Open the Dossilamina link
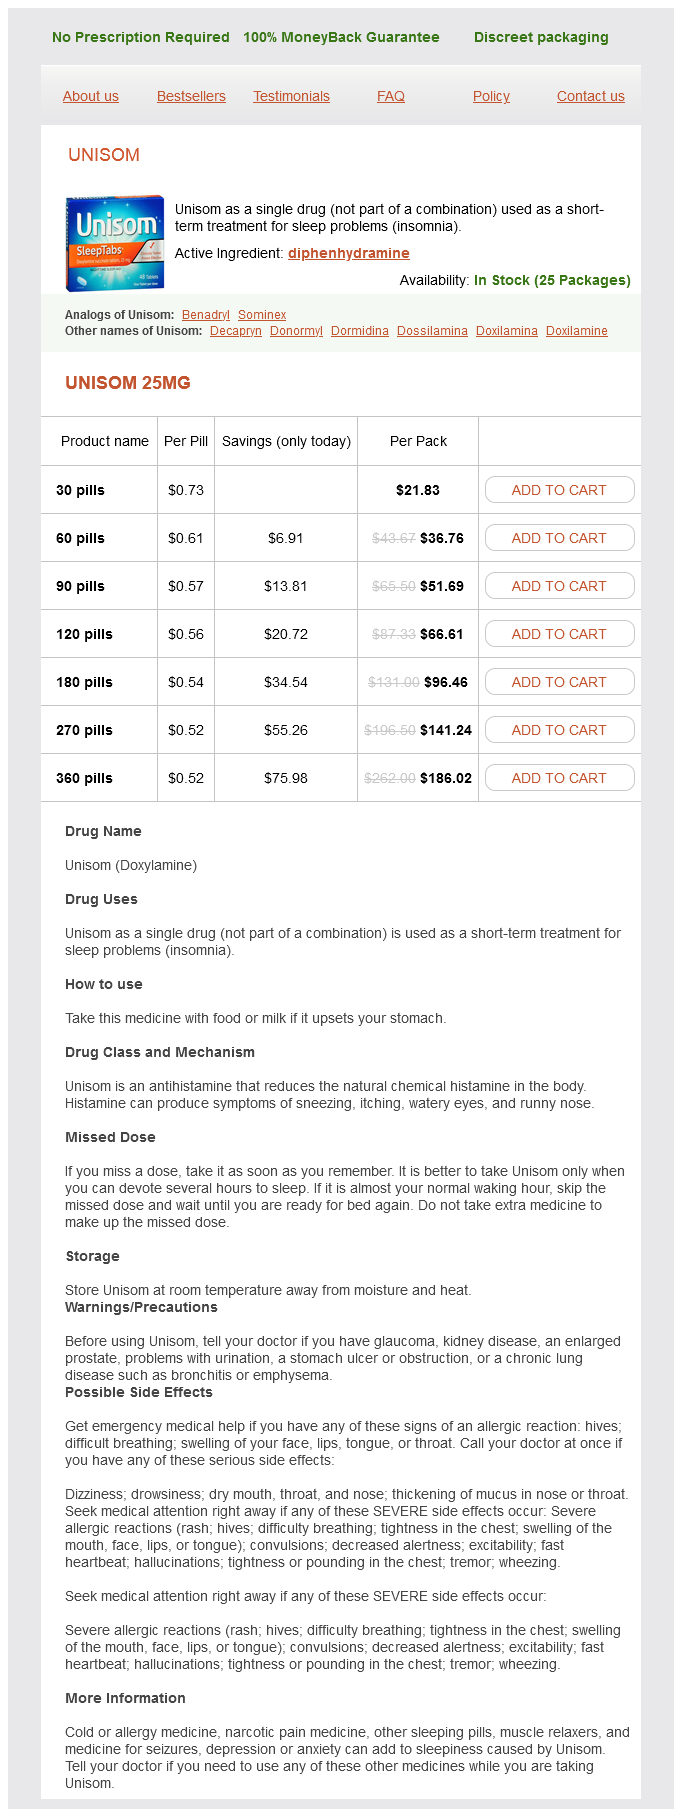The height and width of the screenshot is (1817, 682). tap(432, 331)
